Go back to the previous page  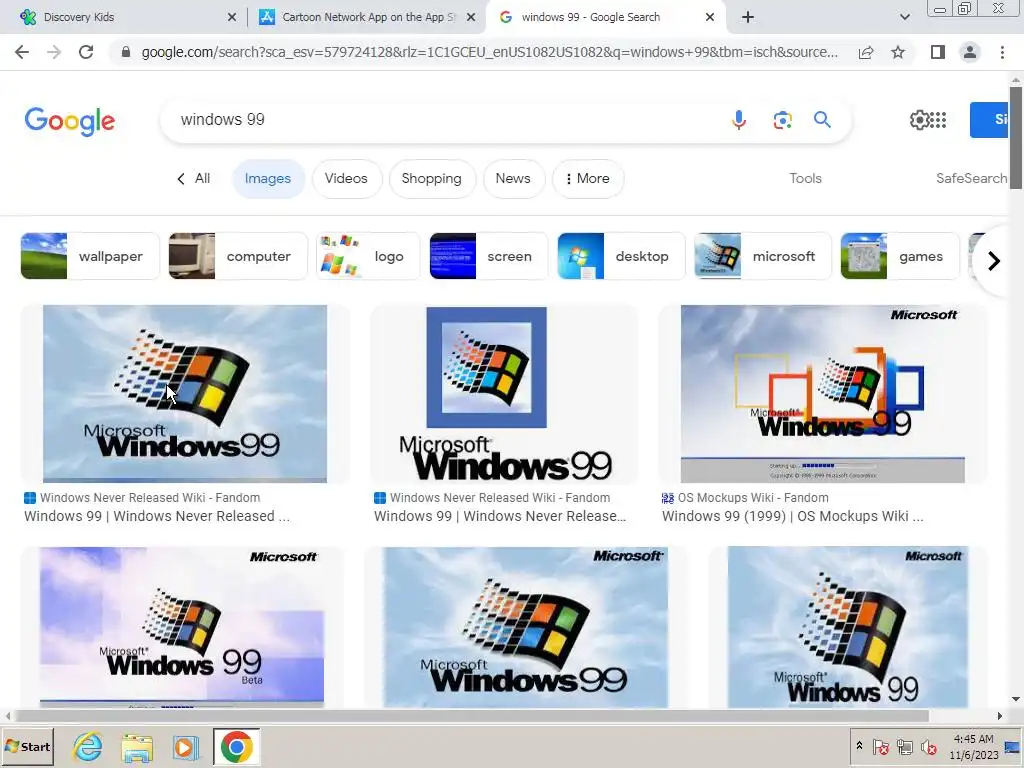pos(22,52)
